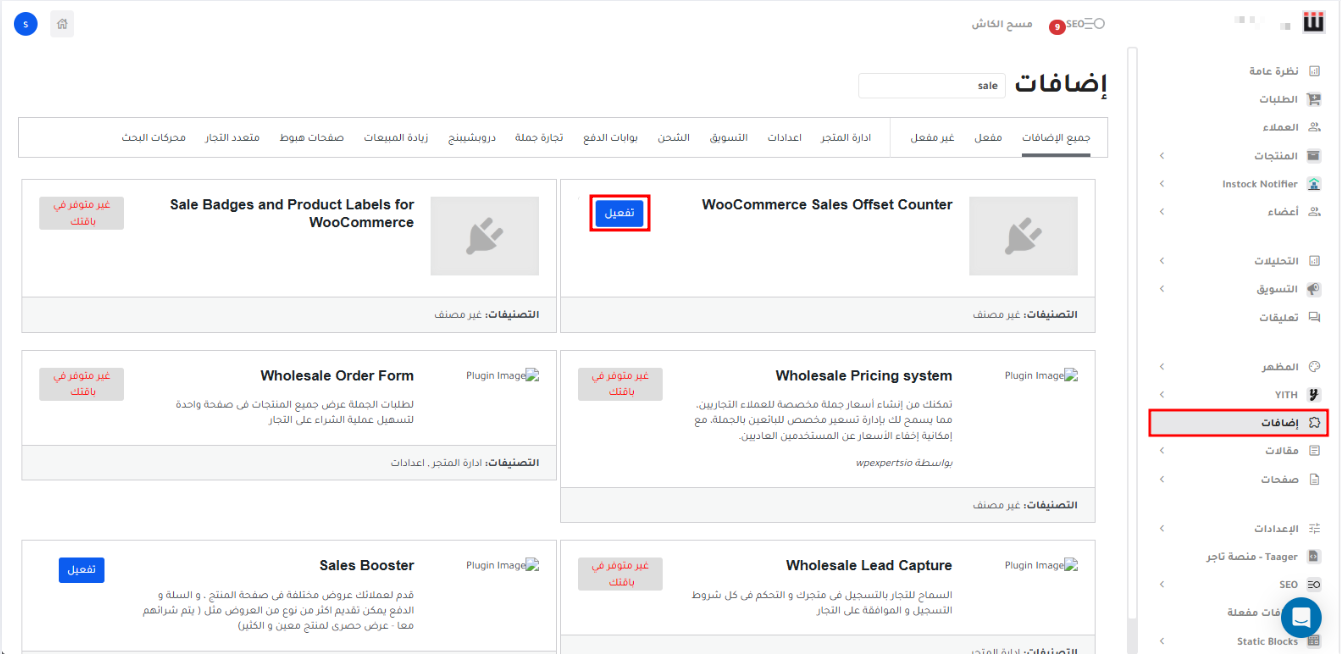Screen dimensions: 1341x654
Task: Click the home icon in top bar
Action: click(x=62, y=24)
